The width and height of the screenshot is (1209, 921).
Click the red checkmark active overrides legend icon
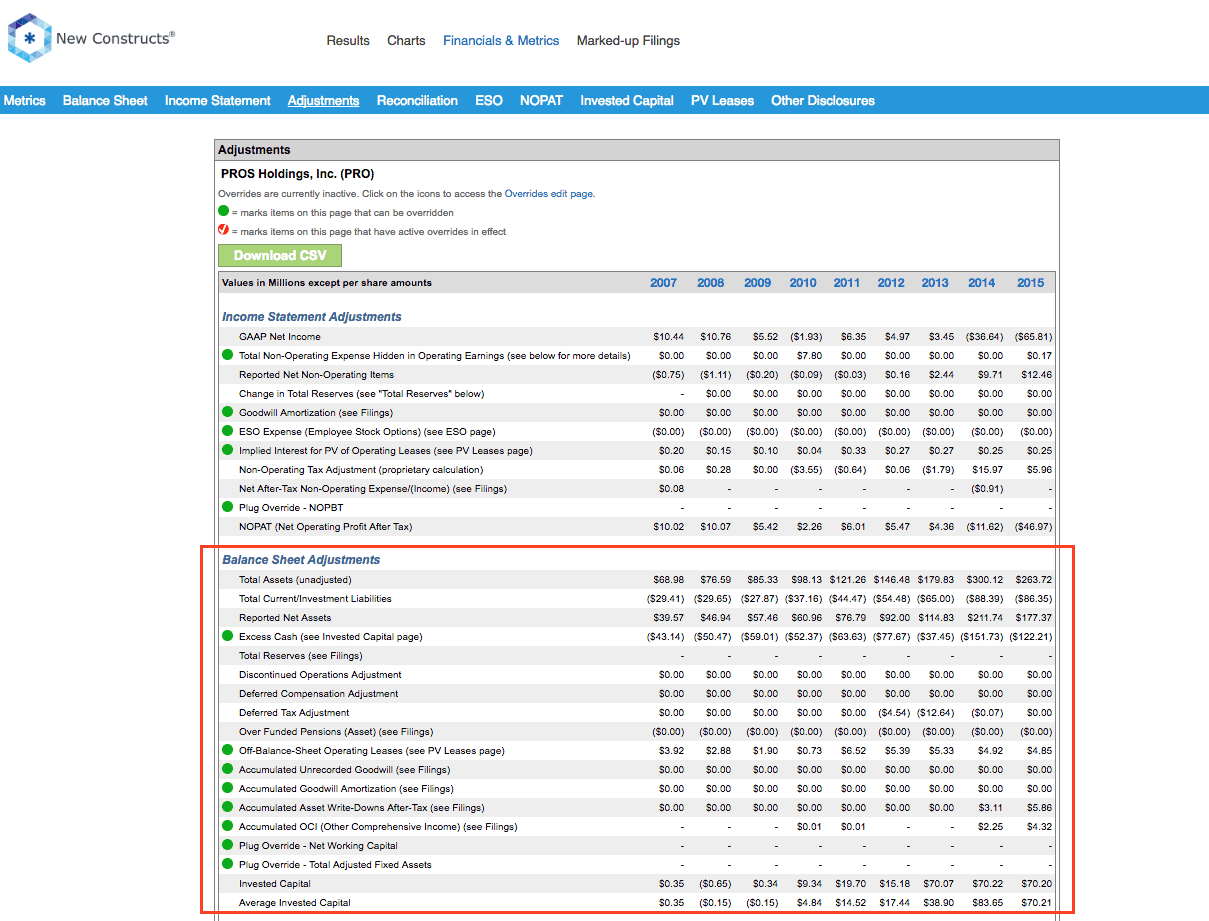pos(224,230)
